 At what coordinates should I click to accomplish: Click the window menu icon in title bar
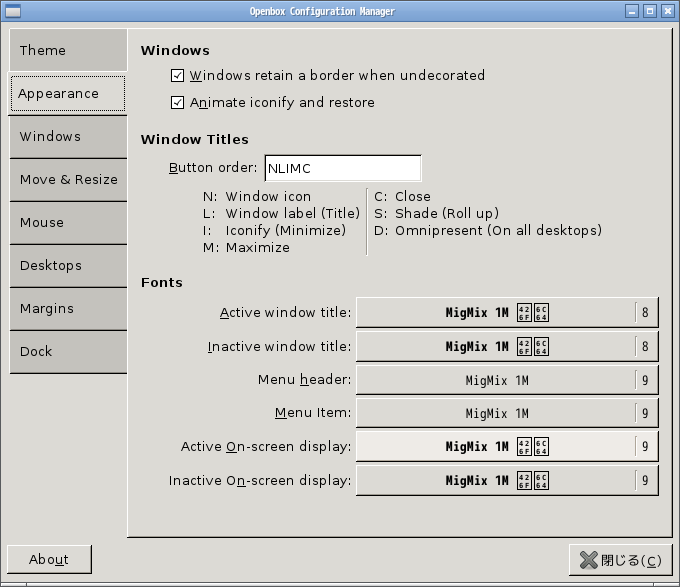pos(13,11)
